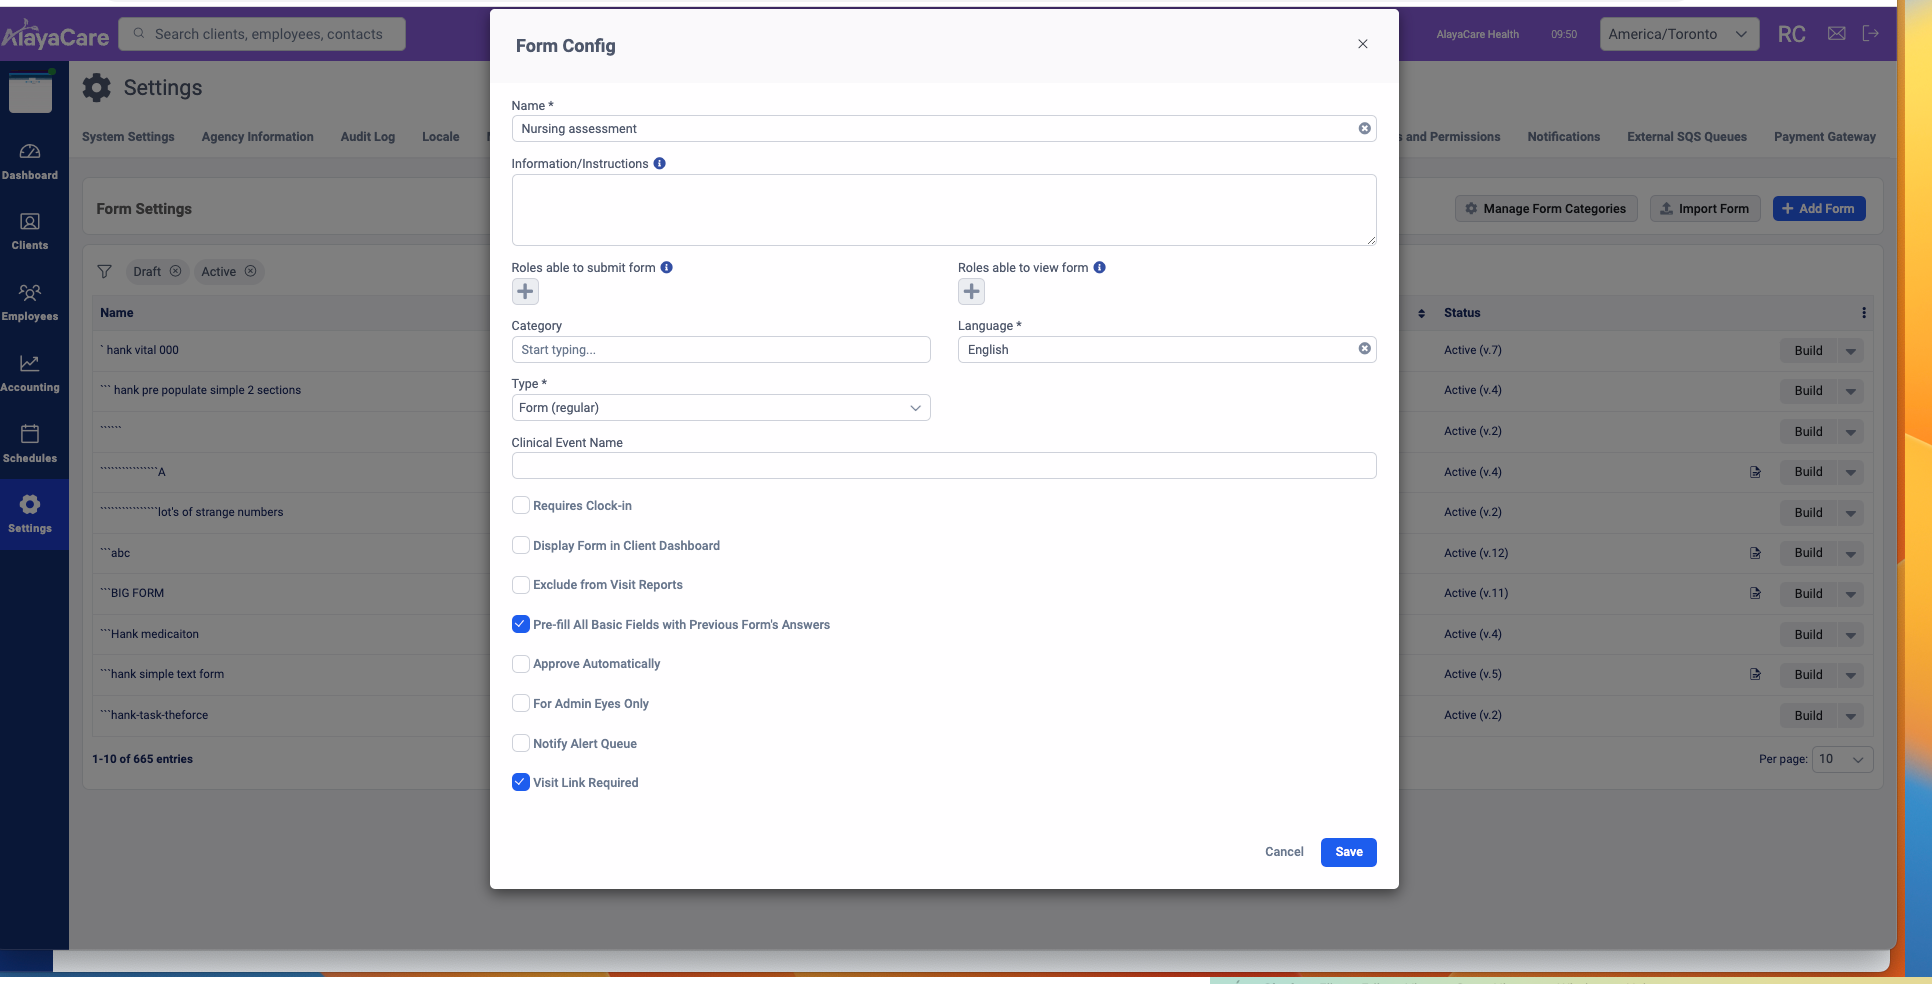Open Dashboard from sidebar
The height and width of the screenshot is (984, 1932).
click(30, 161)
